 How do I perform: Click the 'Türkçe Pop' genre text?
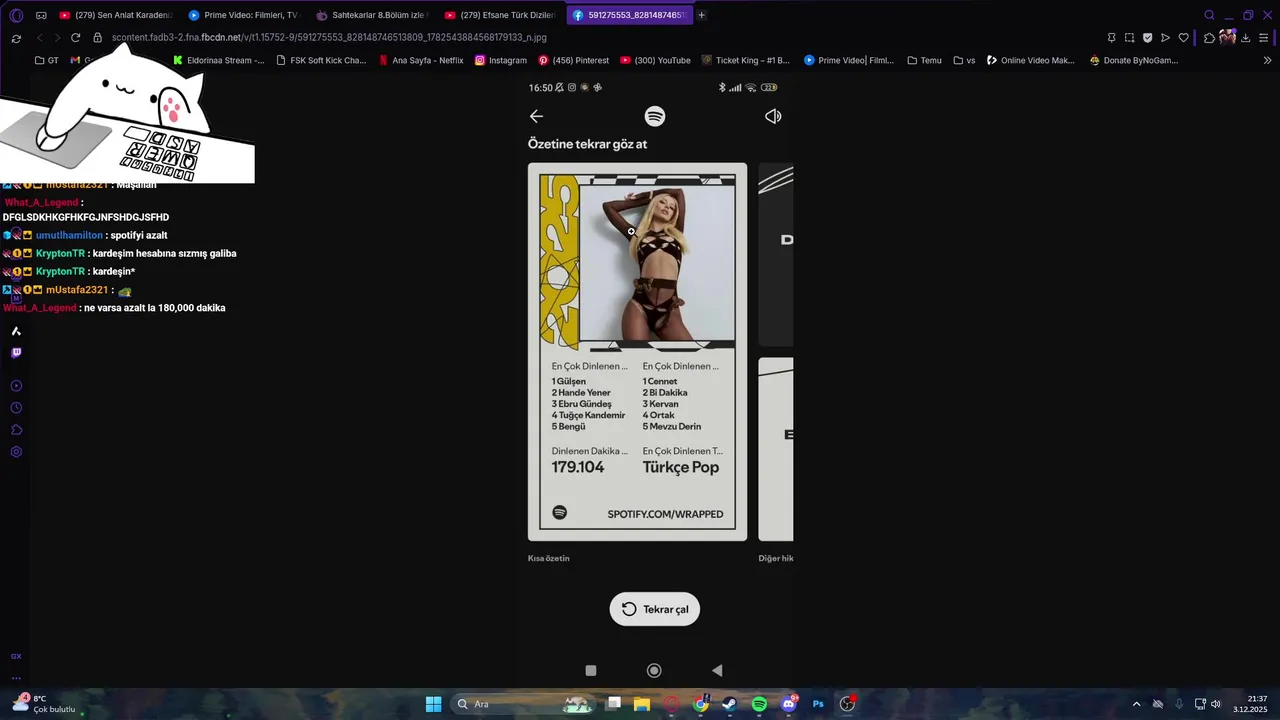click(x=680, y=467)
